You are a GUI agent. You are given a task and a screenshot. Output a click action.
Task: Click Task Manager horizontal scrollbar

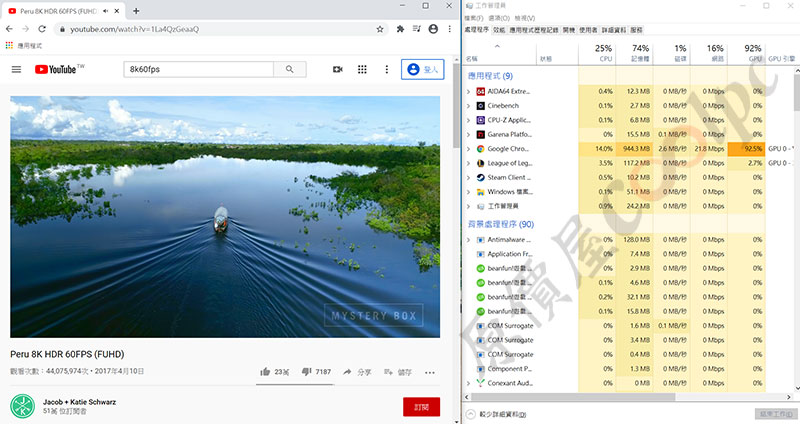[x=573, y=396]
